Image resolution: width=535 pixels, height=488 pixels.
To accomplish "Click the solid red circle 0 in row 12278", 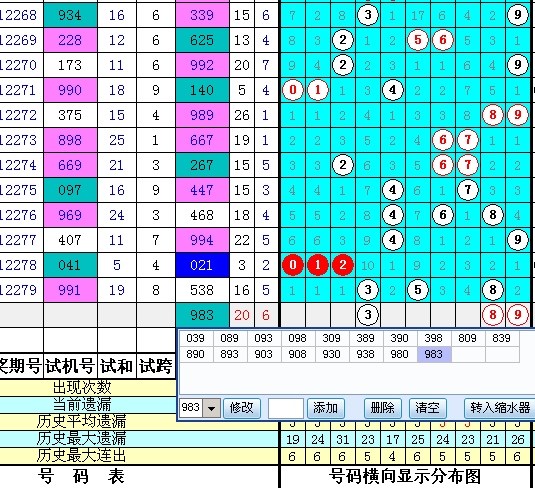I will (293, 265).
